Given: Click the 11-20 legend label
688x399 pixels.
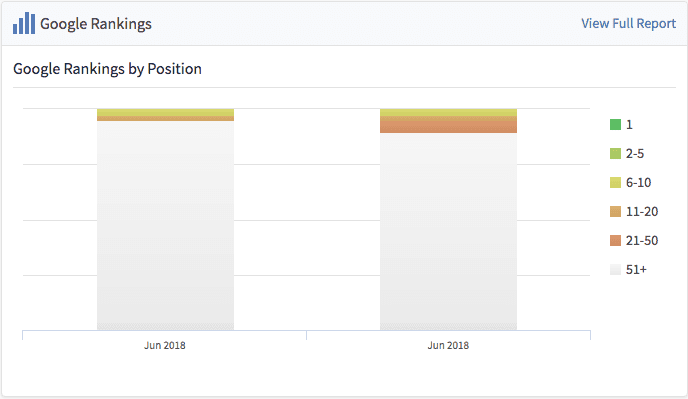Looking at the screenshot, I should 642,212.
